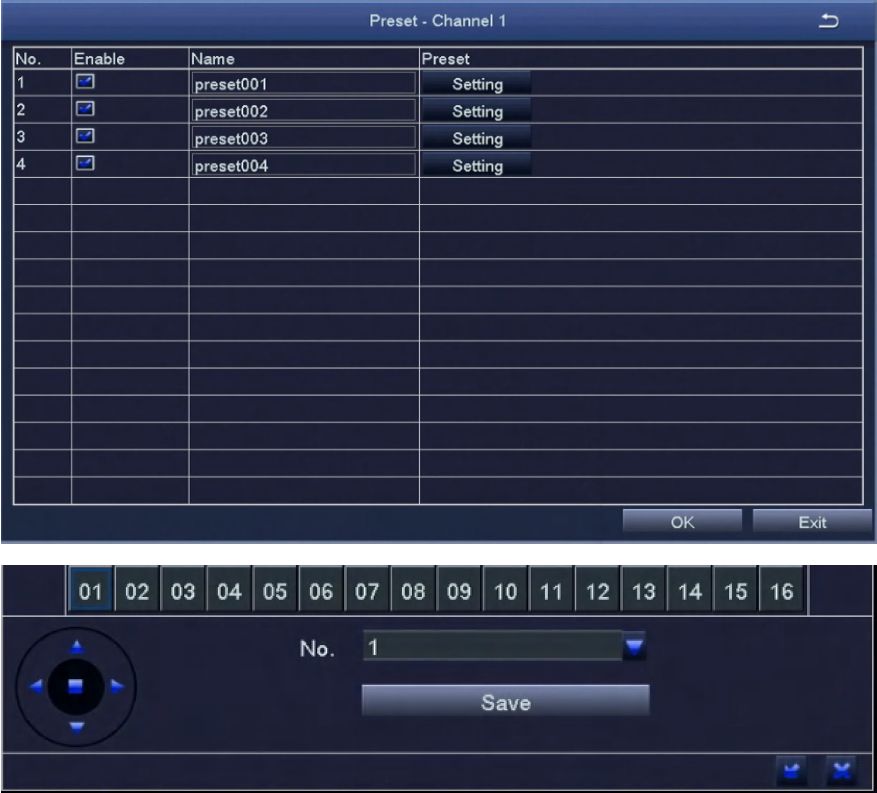
Task: Click the preset001 name field
Action: (x=302, y=85)
